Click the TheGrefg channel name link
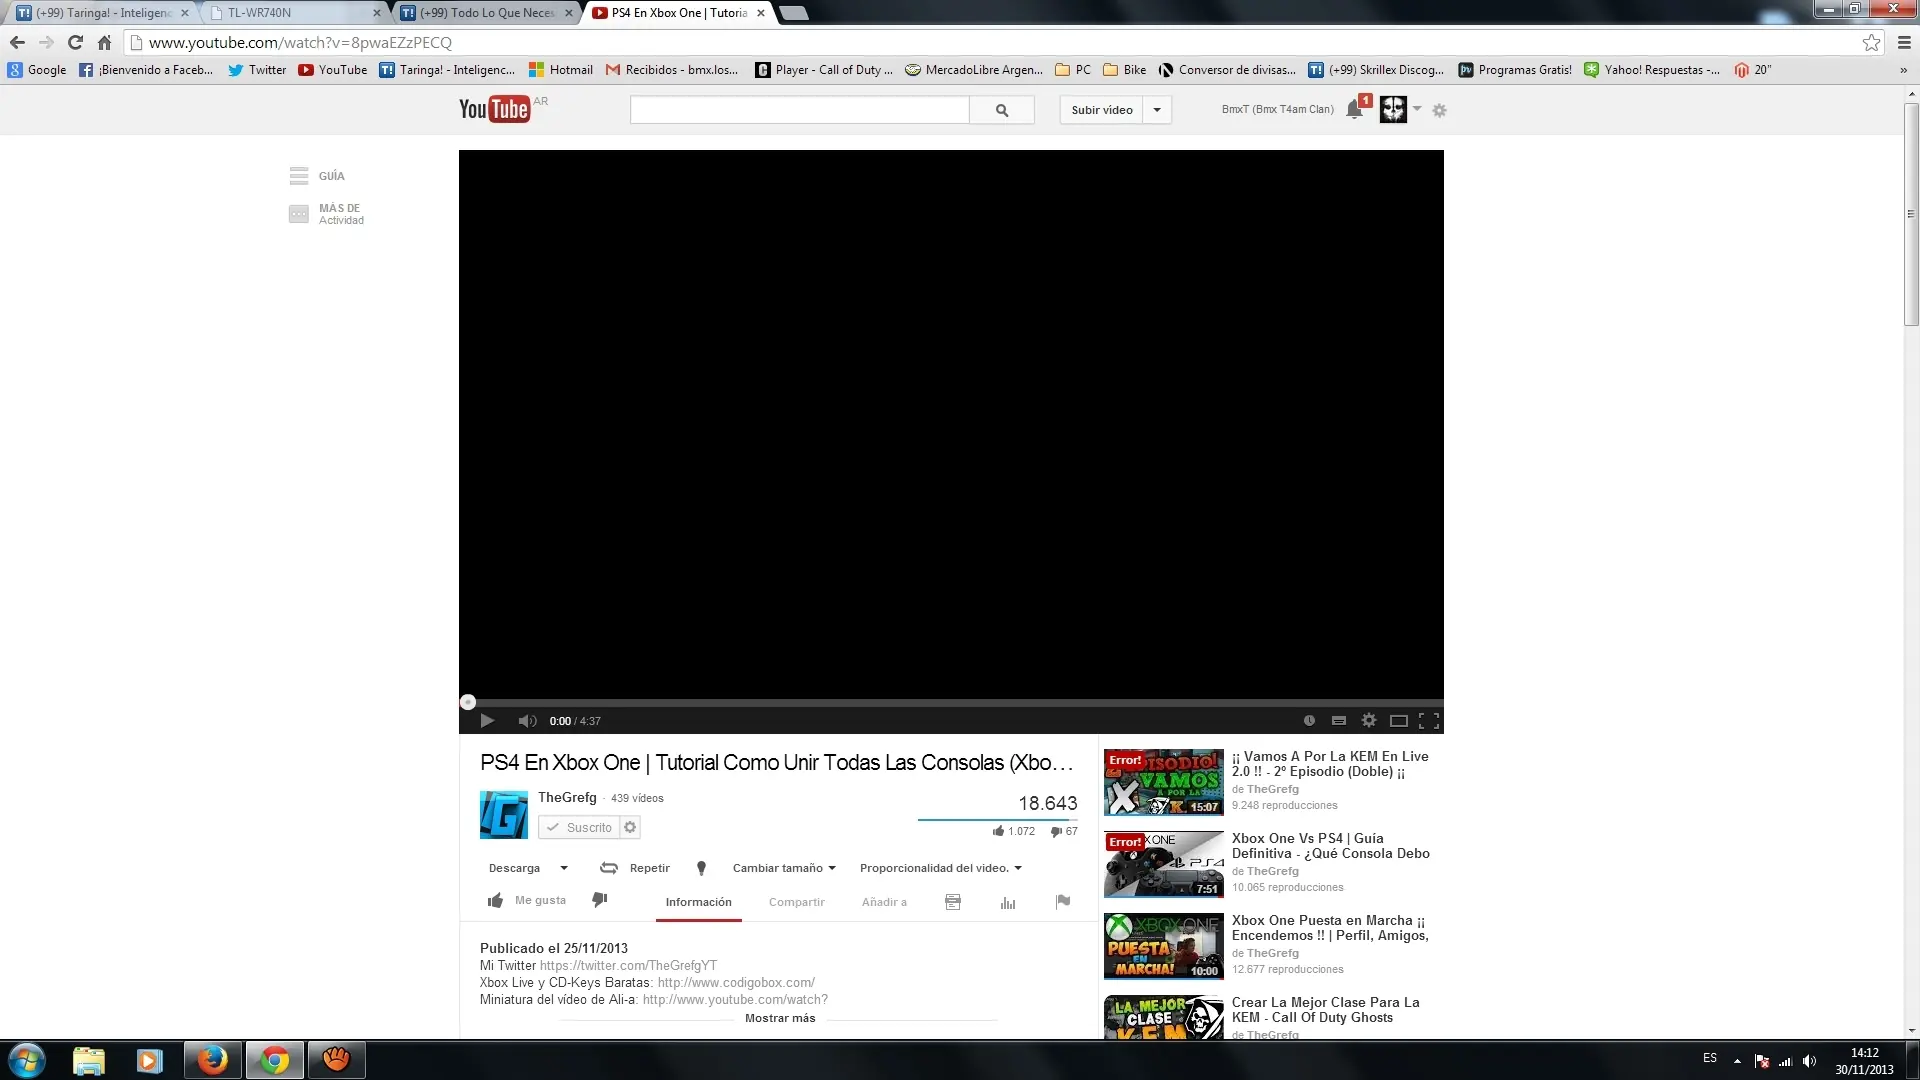Viewport: 1920px width, 1080px height. [x=567, y=797]
